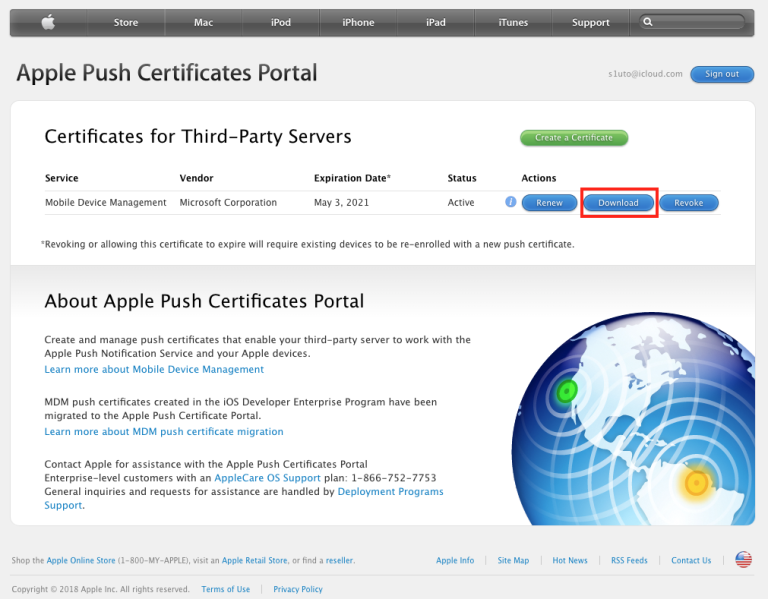Select the Support navigation tab

click(590, 22)
